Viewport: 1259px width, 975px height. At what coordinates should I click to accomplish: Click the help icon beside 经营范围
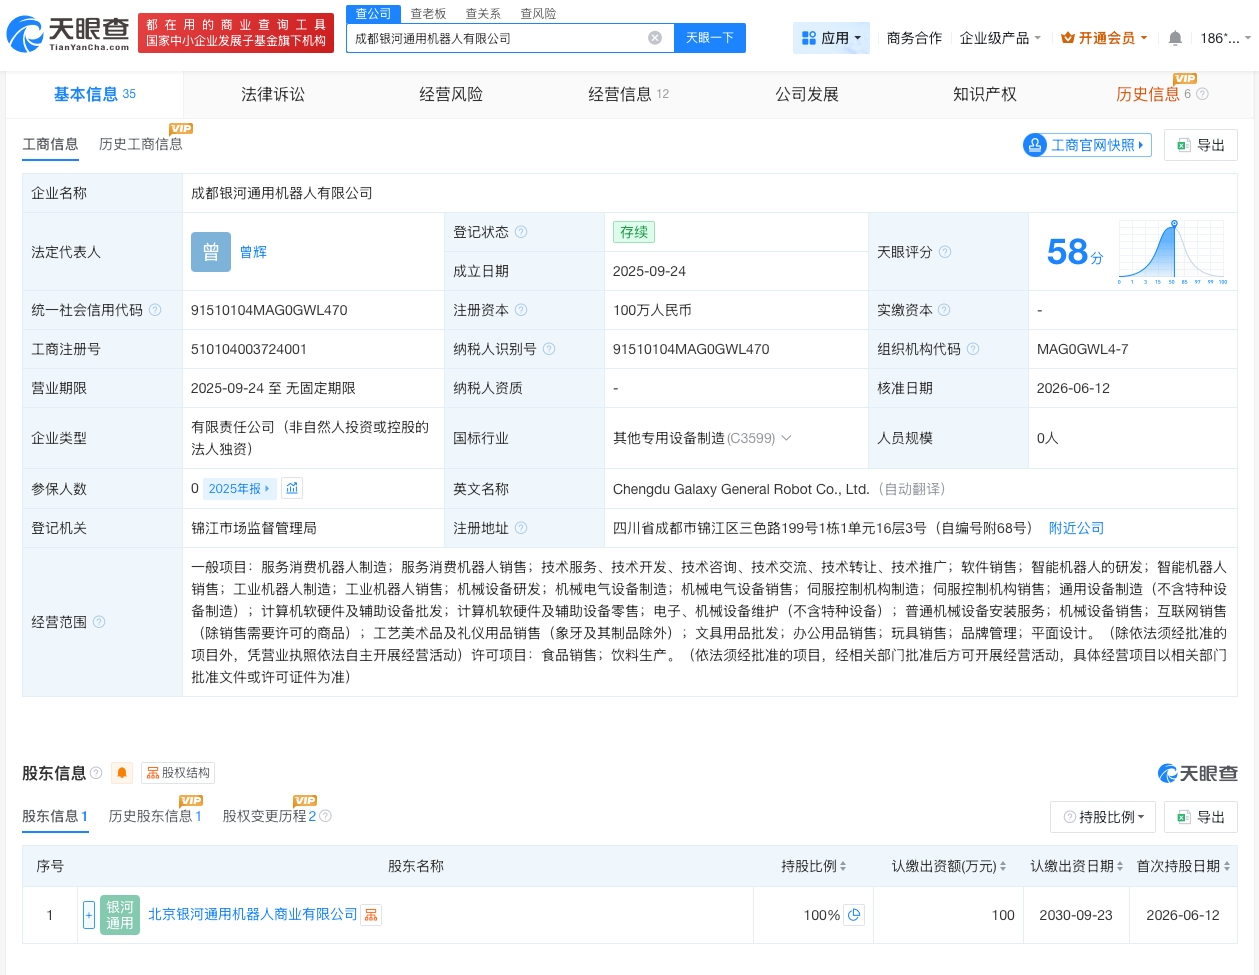99,622
